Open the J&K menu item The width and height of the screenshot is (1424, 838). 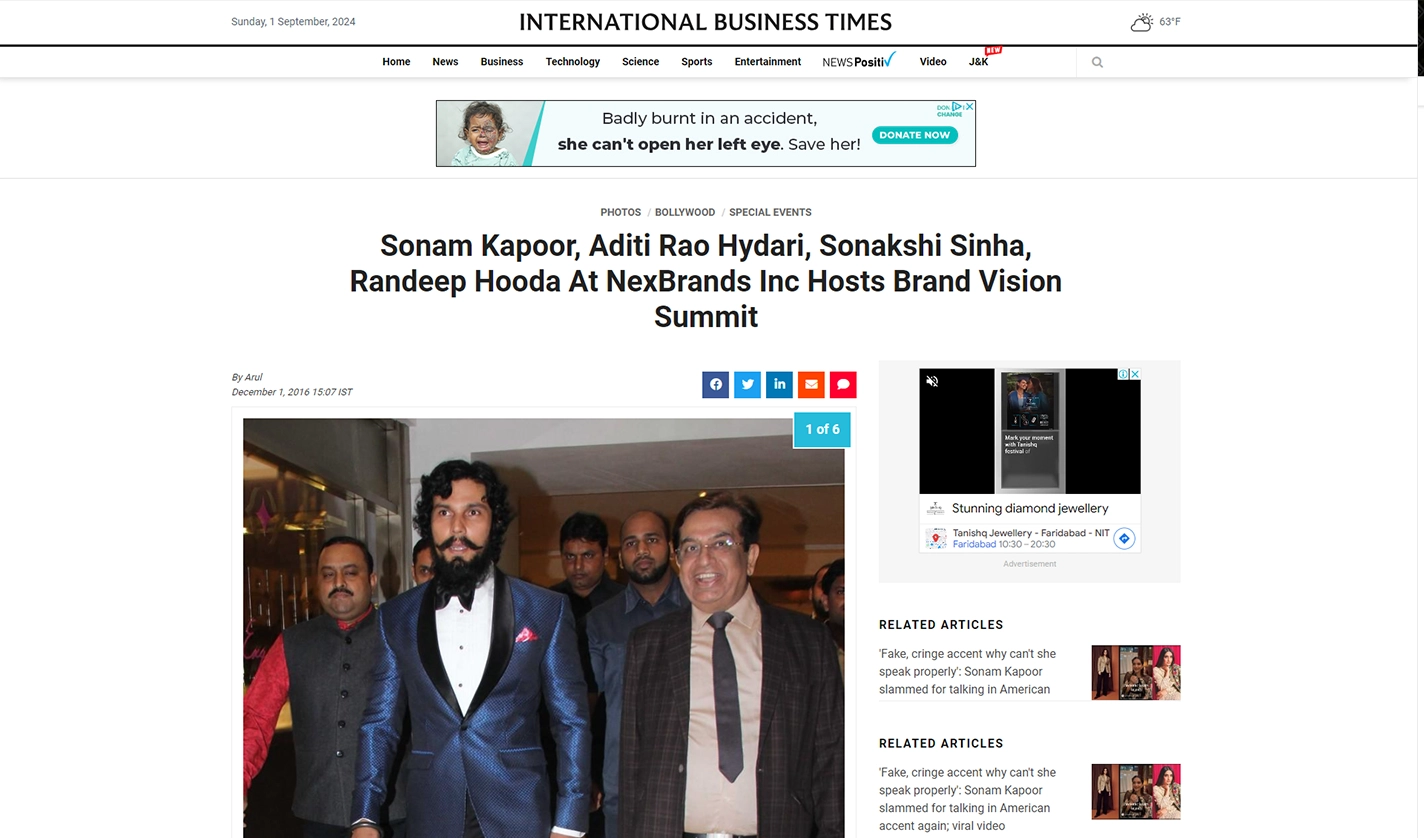(x=978, y=62)
